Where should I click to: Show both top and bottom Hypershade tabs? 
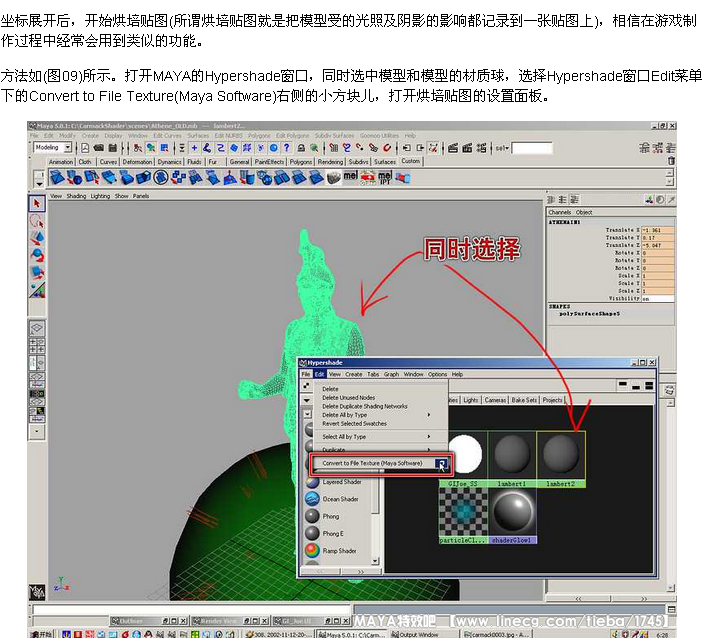pyautogui.click(x=649, y=385)
